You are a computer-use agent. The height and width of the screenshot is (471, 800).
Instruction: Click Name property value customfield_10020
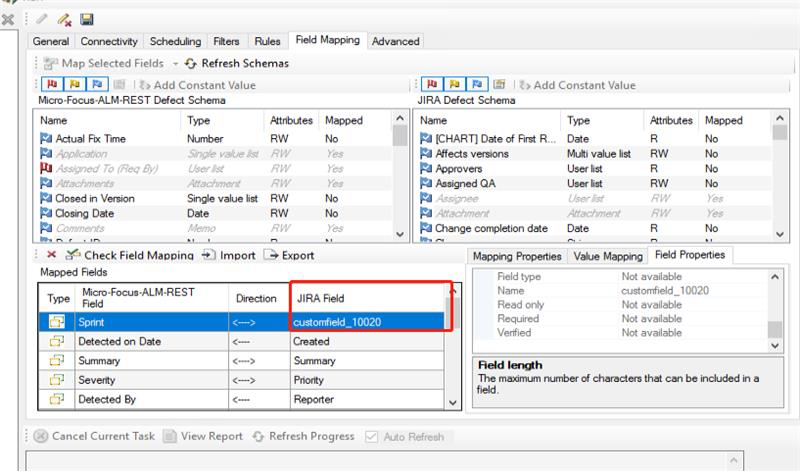665,291
